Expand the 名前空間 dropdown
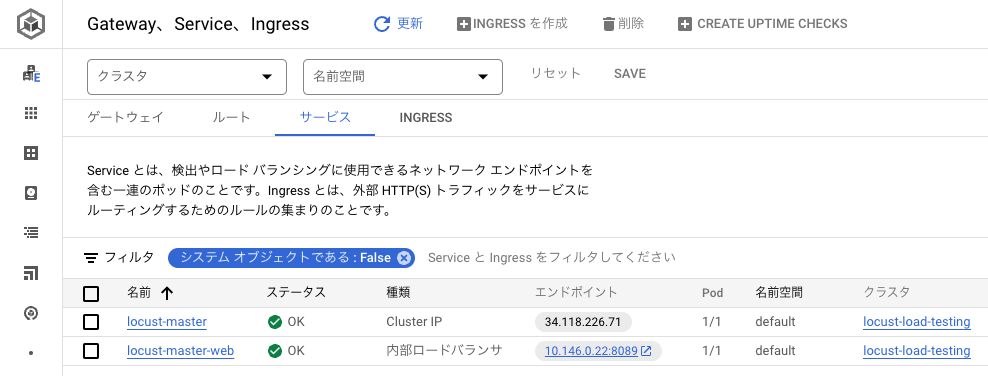 coord(403,77)
